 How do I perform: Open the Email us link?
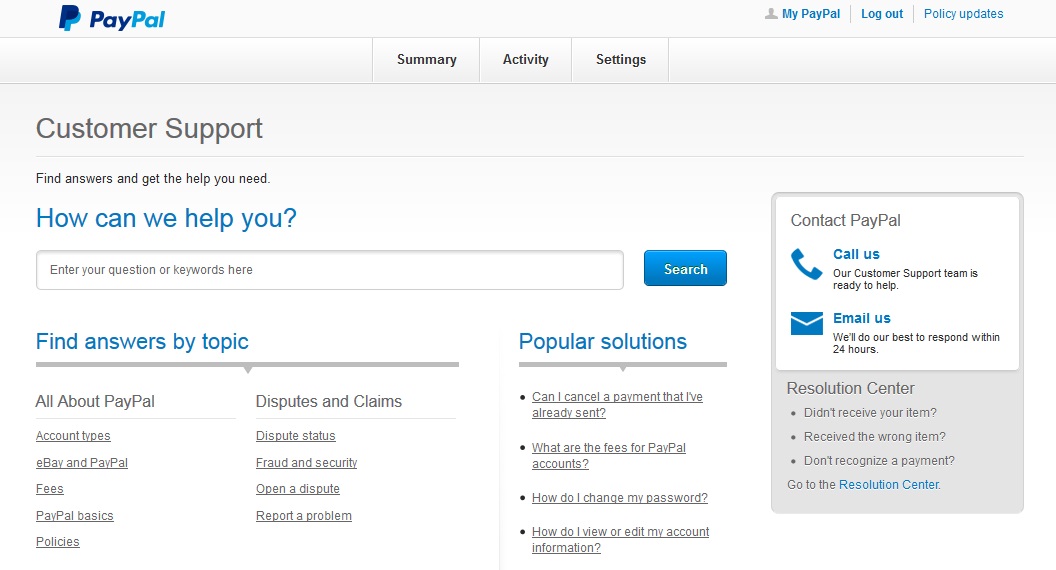(861, 318)
